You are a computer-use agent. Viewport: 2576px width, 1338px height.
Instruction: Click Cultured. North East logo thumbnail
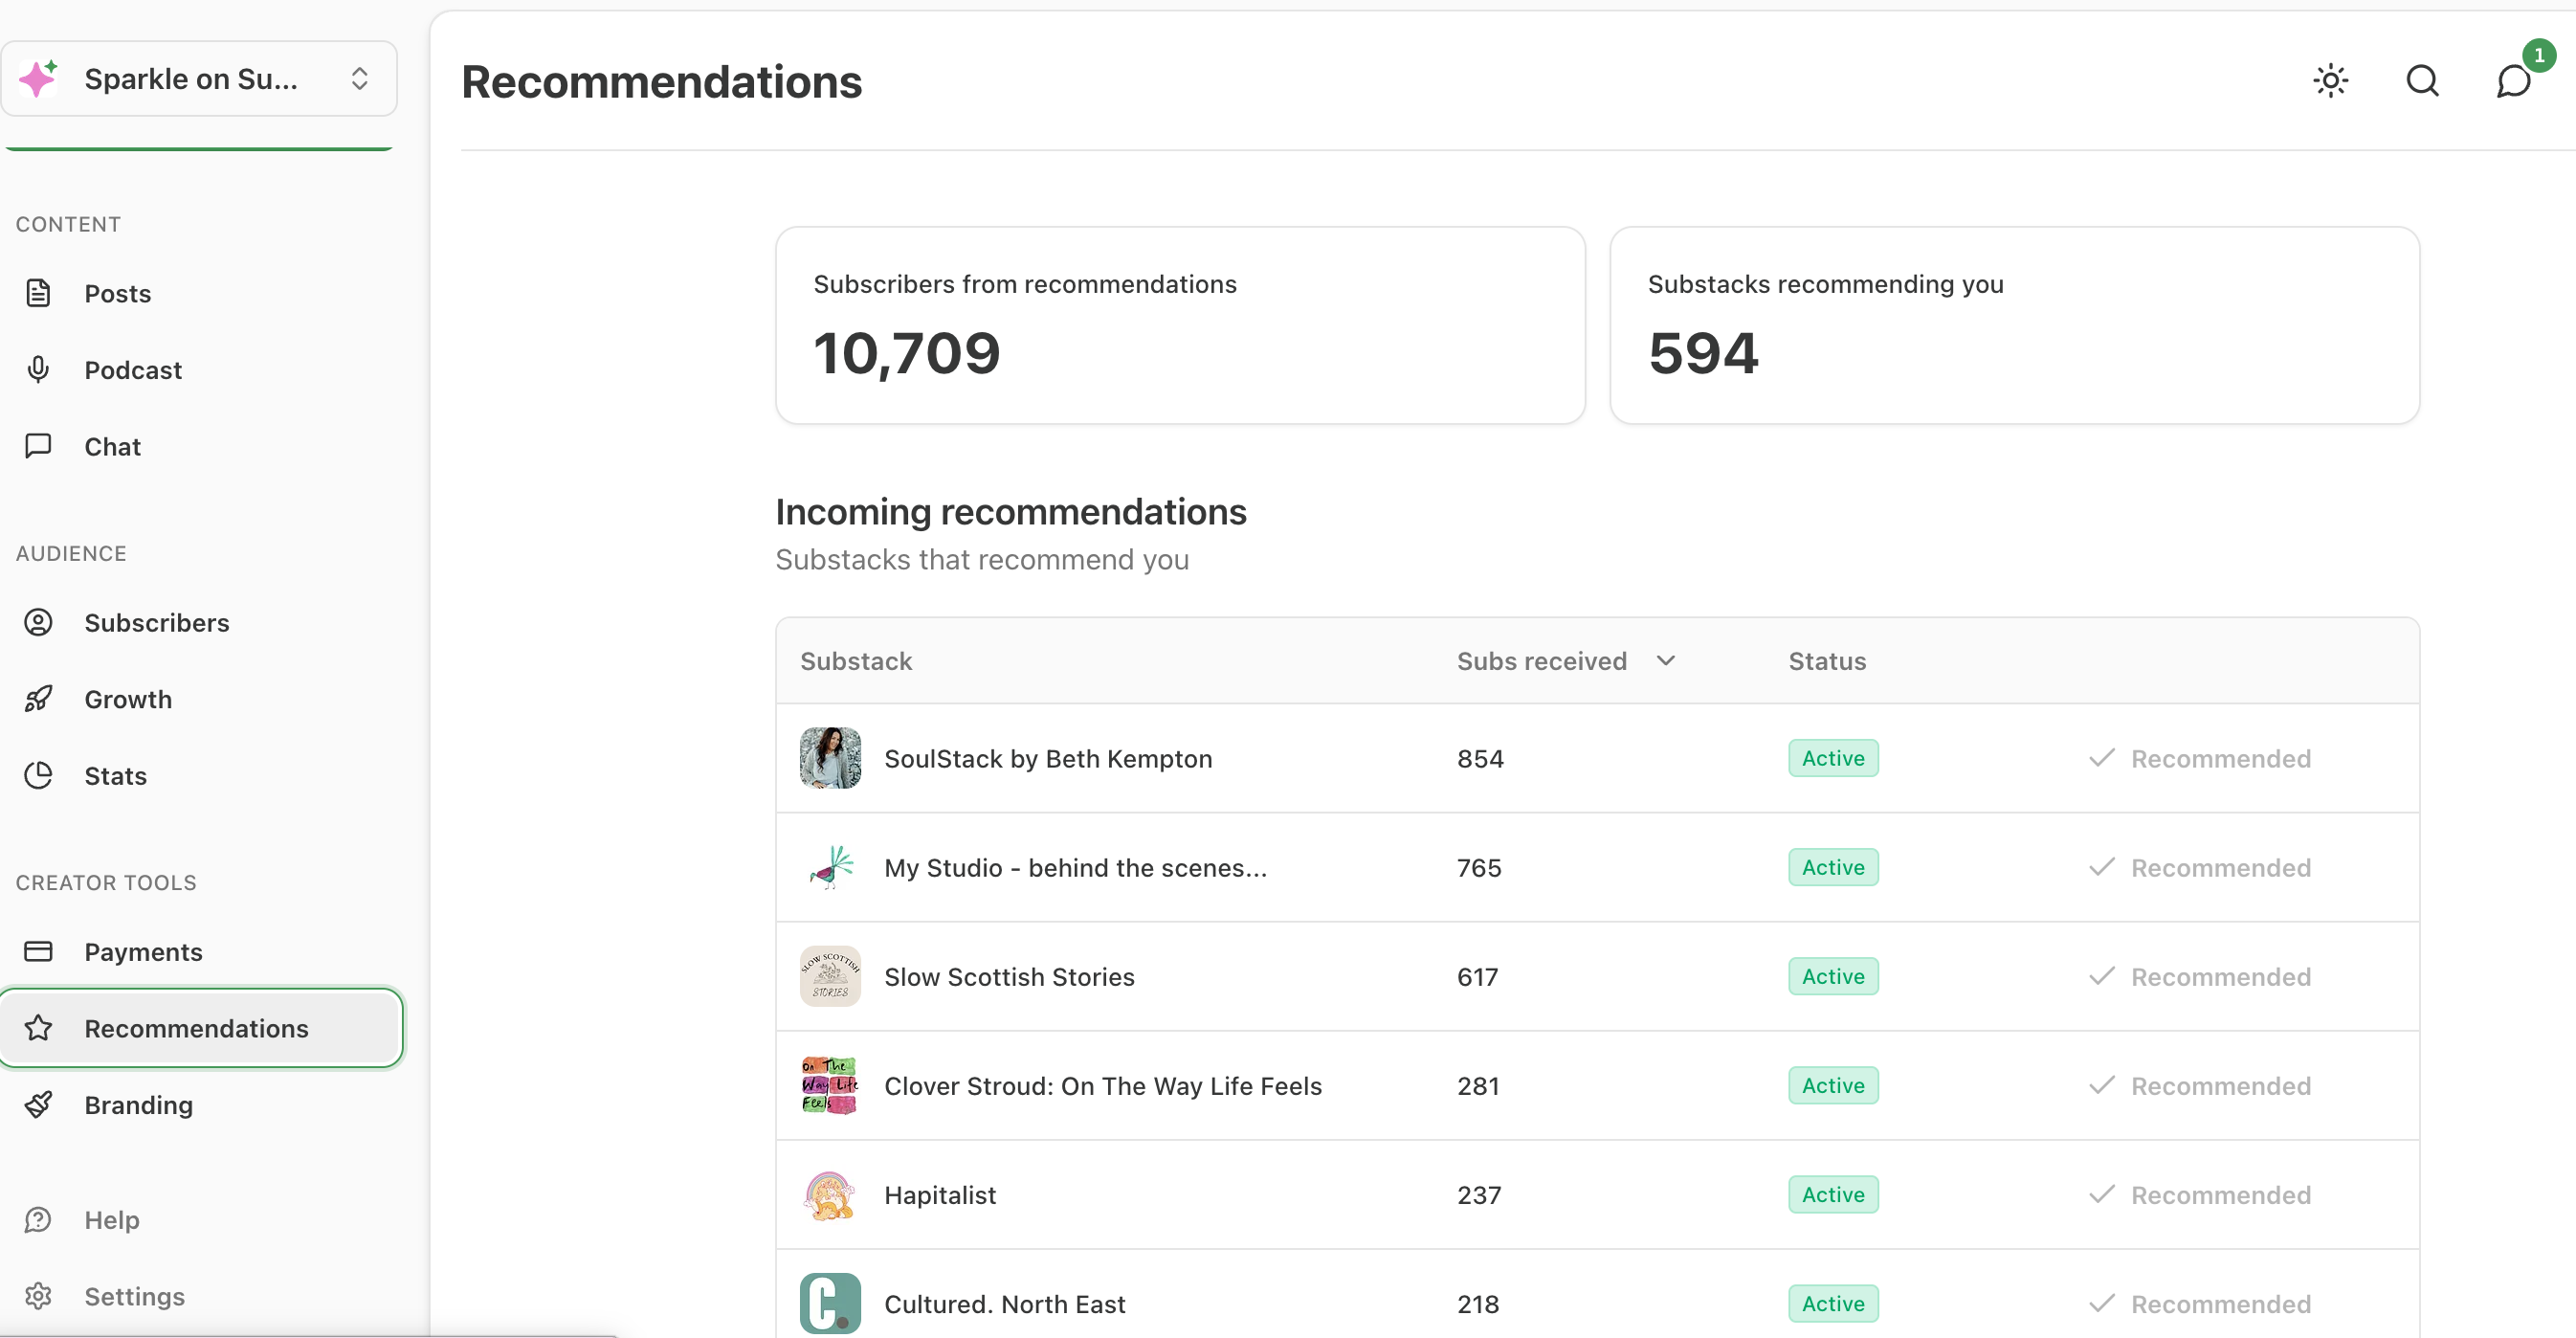tap(830, 1302)
